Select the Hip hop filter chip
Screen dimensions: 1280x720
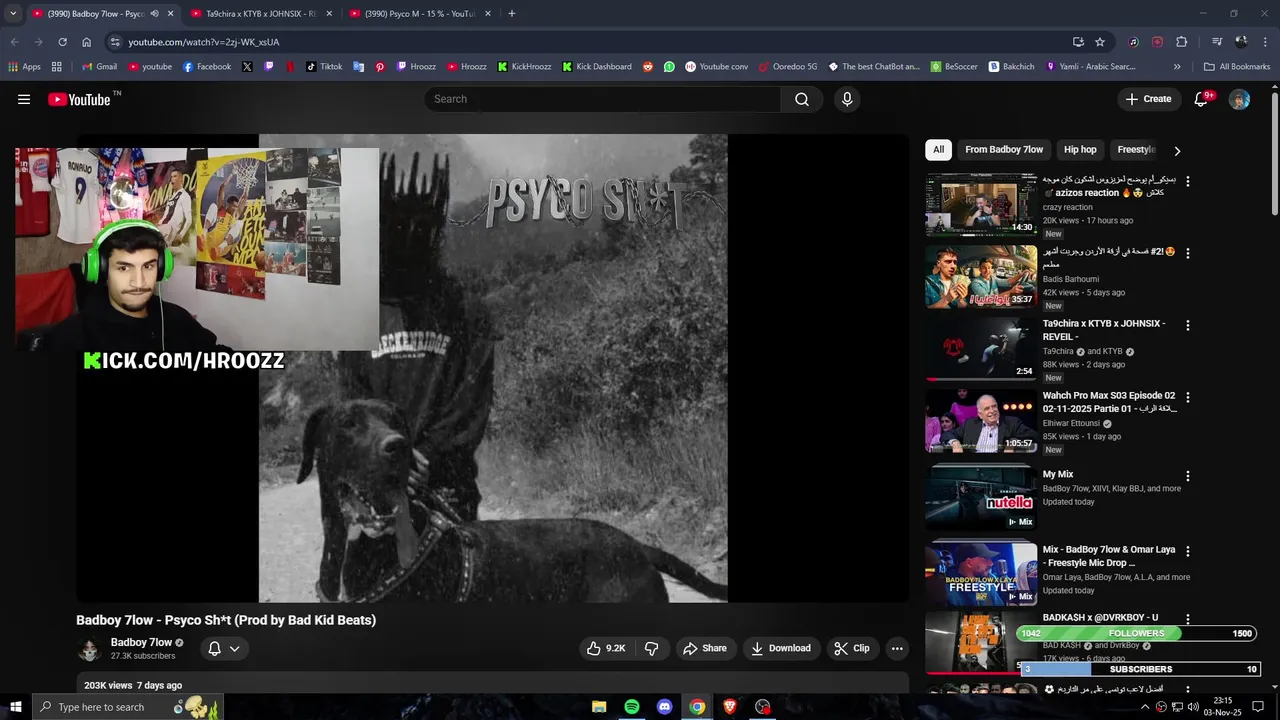pos(1080,150)
